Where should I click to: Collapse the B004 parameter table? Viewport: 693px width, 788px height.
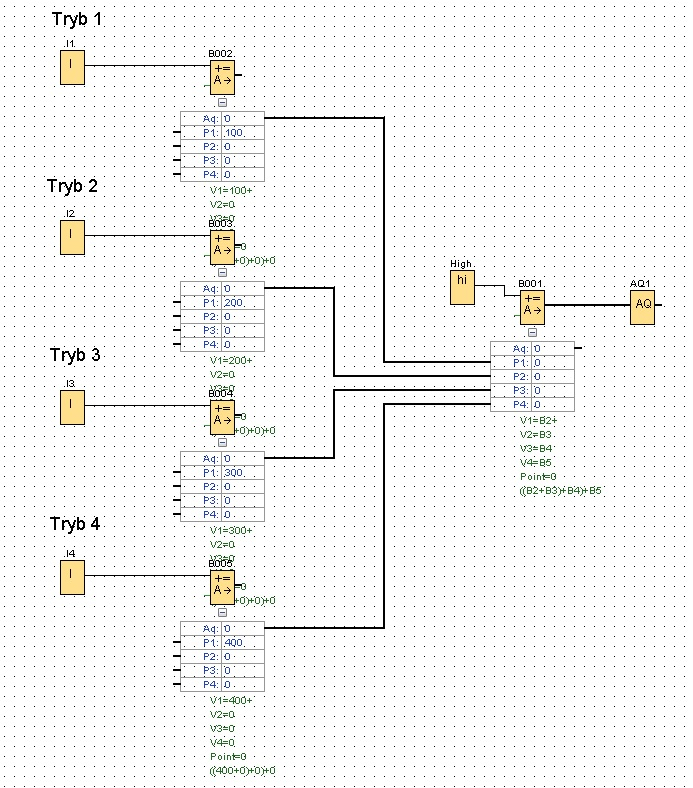[x=222, y=442]
